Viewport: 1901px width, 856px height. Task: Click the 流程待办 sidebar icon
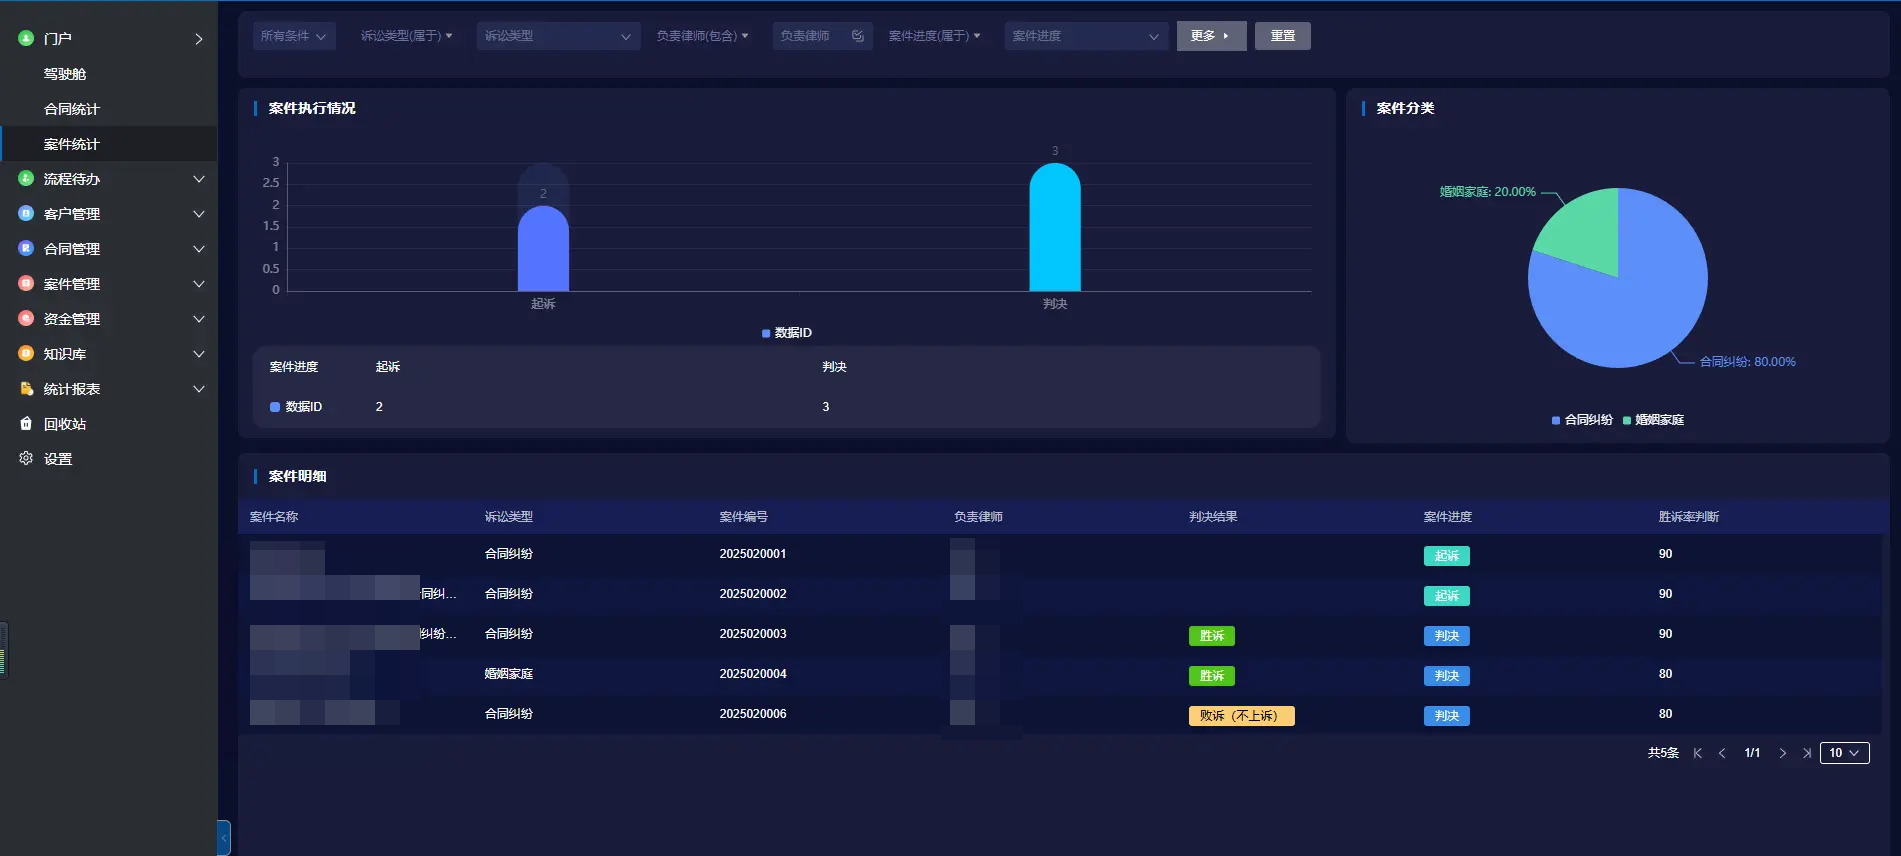tap(26, 179)
